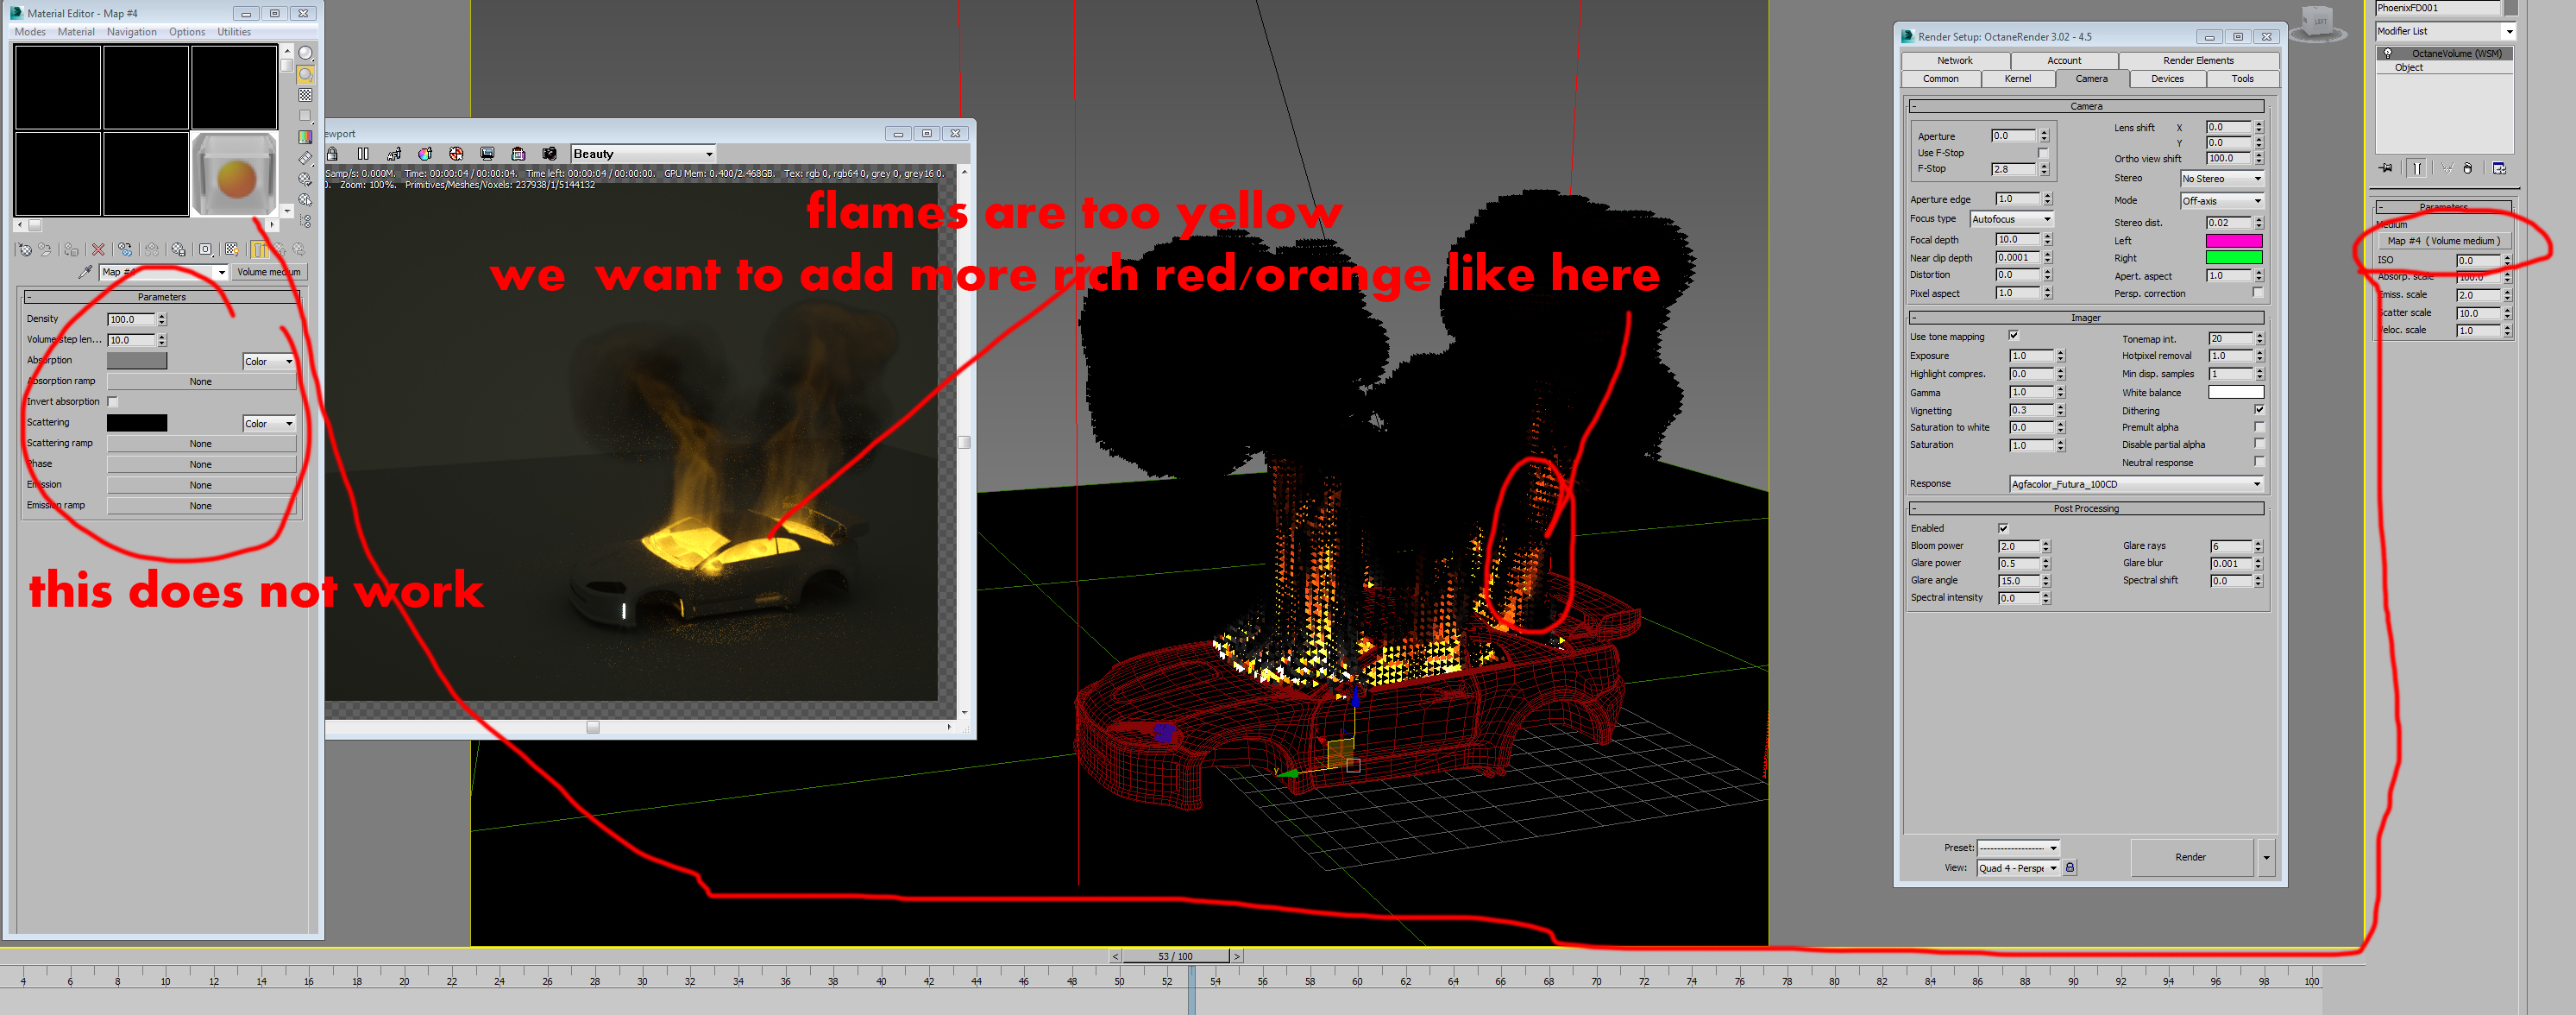Toggle the OctaneVolume modifier lightbulb

[2388, 53]
